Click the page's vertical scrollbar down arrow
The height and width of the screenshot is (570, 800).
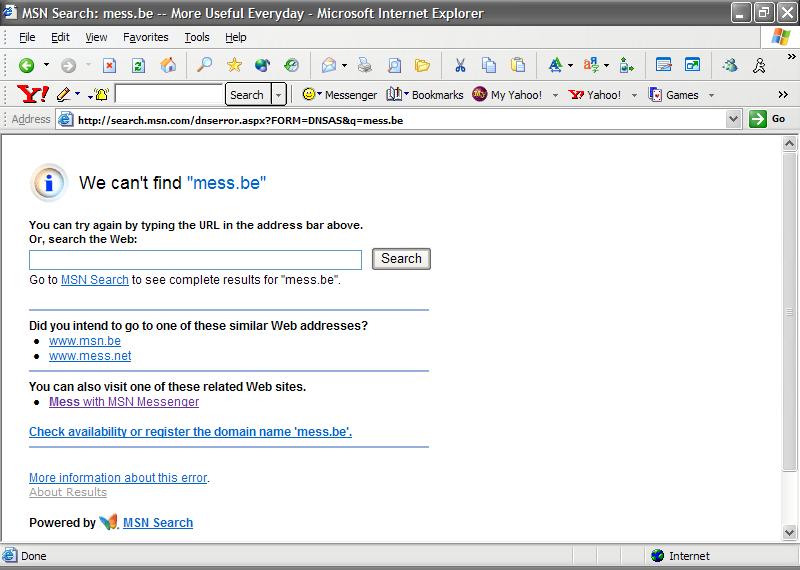pyautogui.click(x=789, y=533)
